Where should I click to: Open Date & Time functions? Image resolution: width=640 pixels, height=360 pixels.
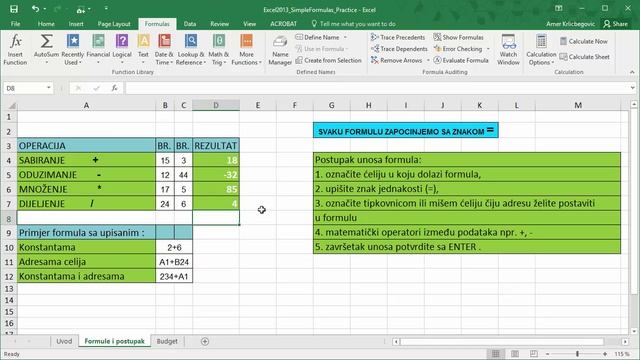pos(164,49)
